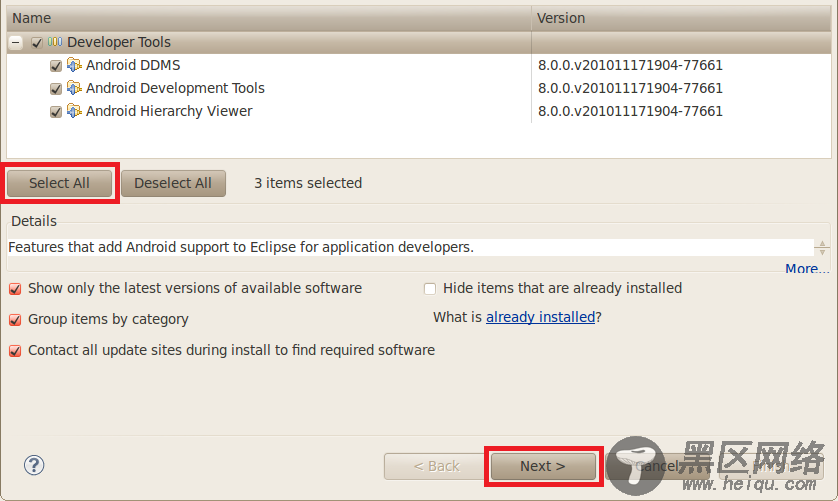Toggle Group items by category checkbox
This screenshot has height=501, width=838.
click(x=15, y=320)
